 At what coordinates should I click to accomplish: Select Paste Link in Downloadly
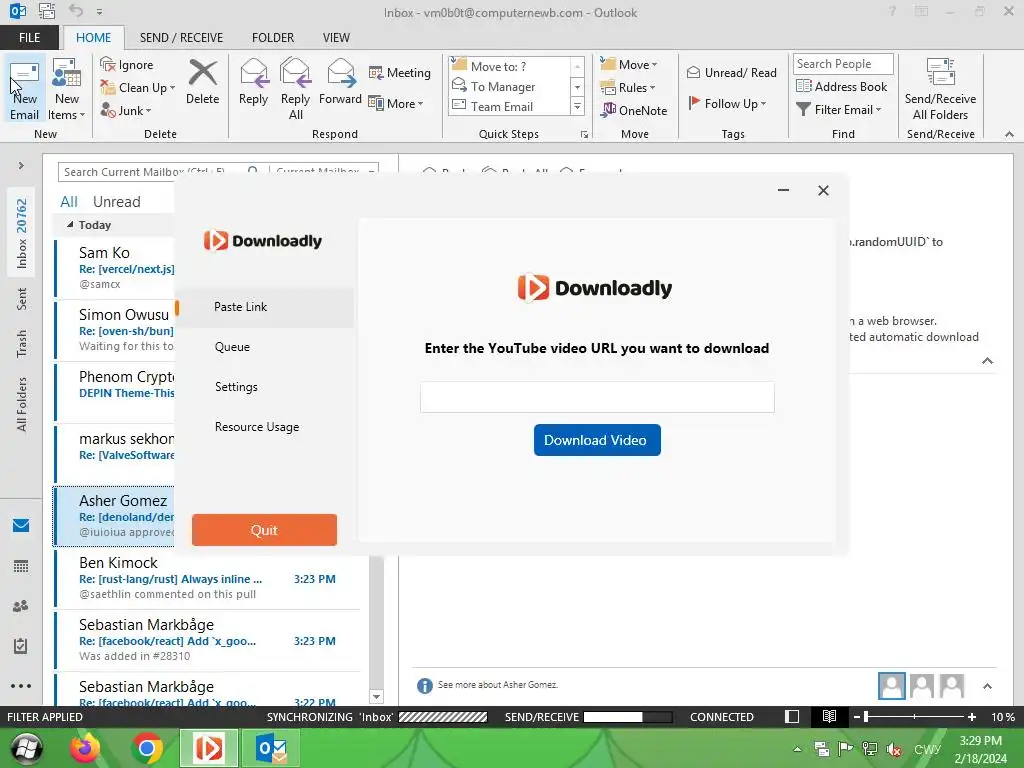coord(265,307)
